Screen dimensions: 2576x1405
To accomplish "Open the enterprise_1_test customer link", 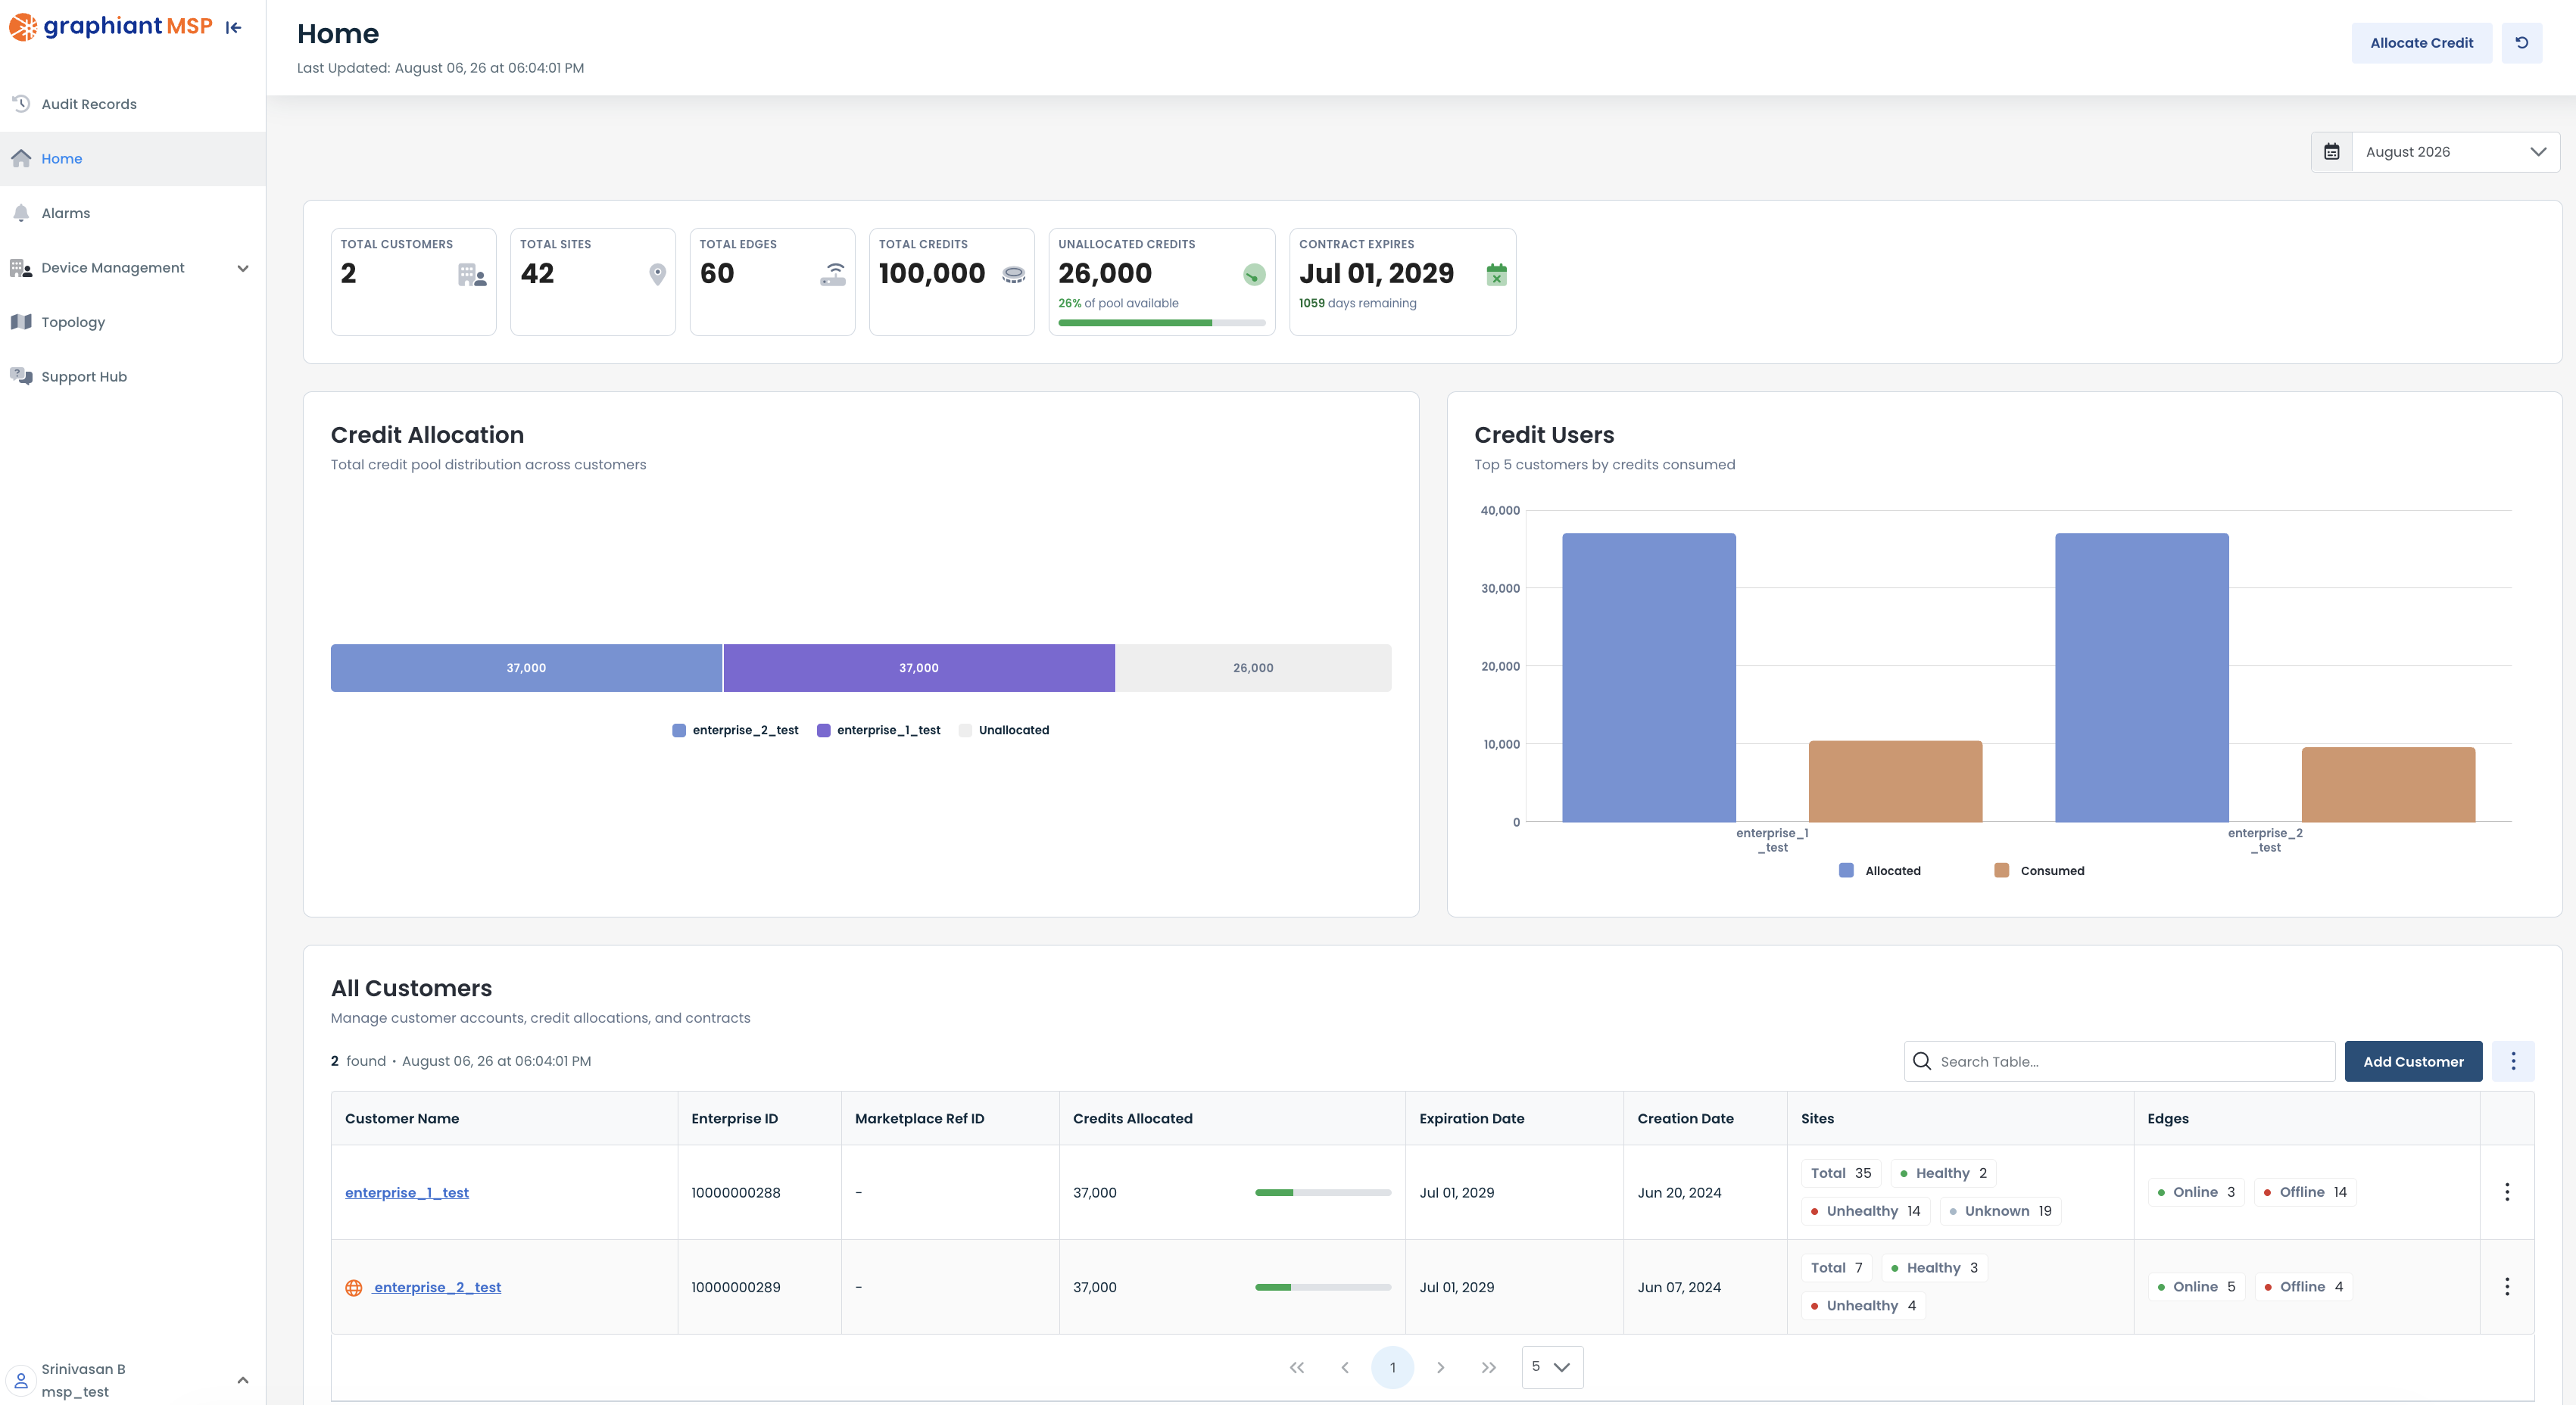I will (x=406, y=1192).
